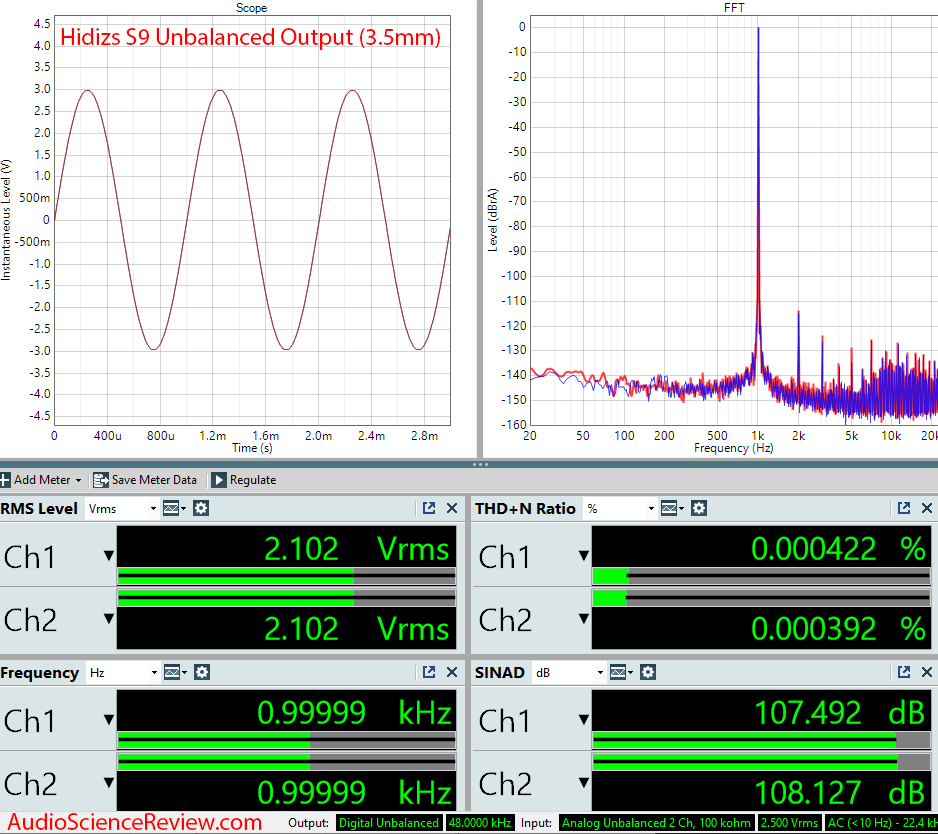Click the sine waveform in Scope graph

(x=252, y=220)
